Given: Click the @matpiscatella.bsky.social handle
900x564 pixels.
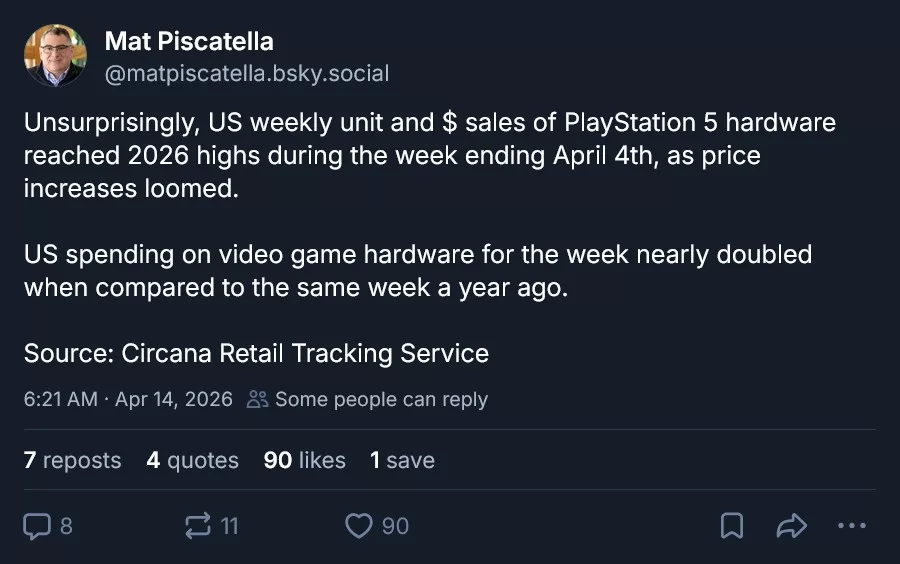Looking at the screenshot, I should point(247,73).
